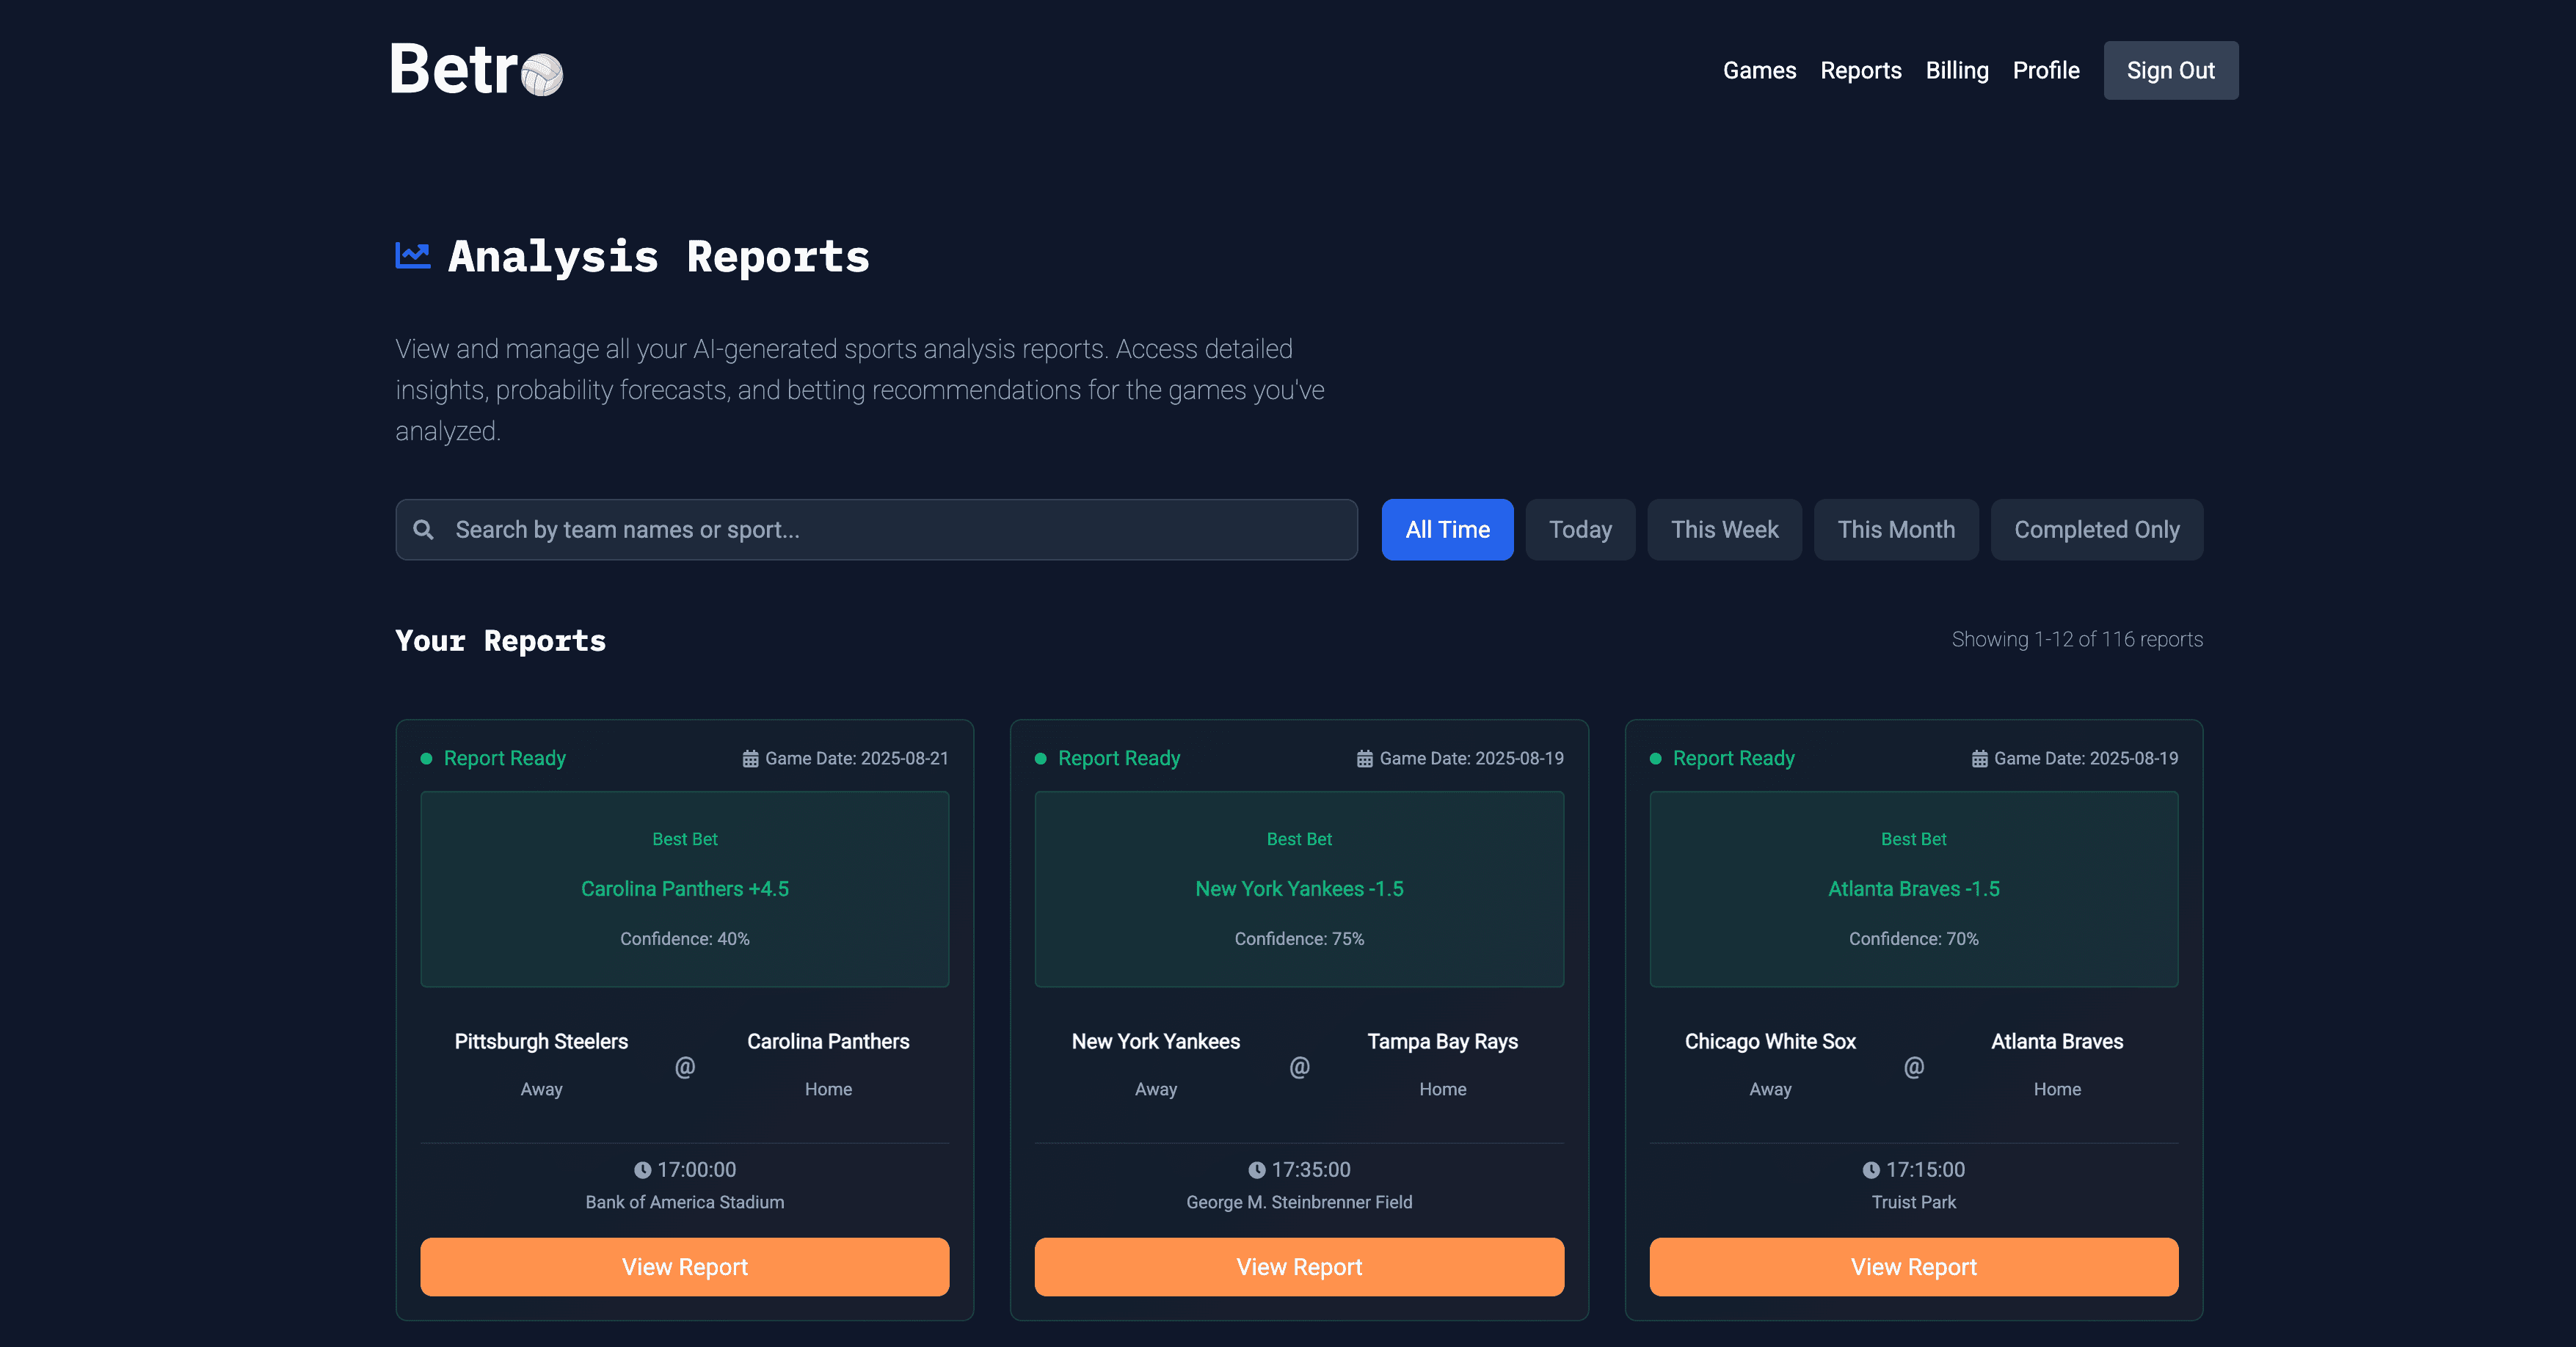This screenshot has height=1347, width=2576.
Task: Open the Reports menu item
Action: tap(1861, 70)
